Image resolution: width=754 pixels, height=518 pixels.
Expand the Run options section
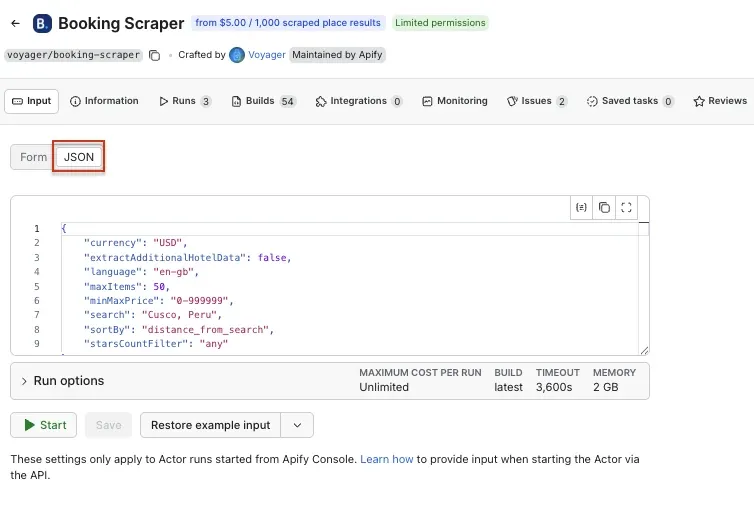(63, 381)
